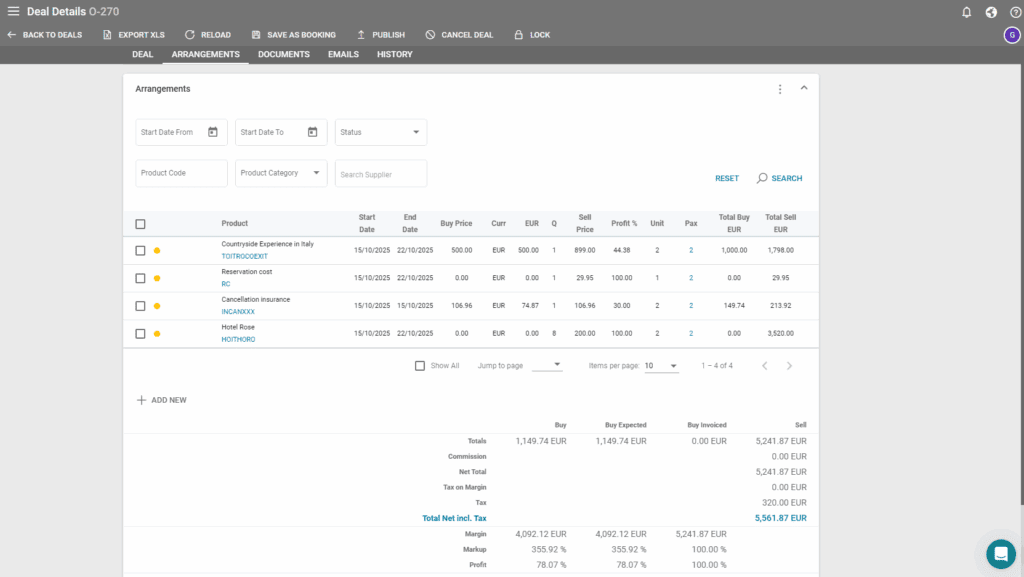Tick the Hotel Rose row checkbox

click(141, 334)
